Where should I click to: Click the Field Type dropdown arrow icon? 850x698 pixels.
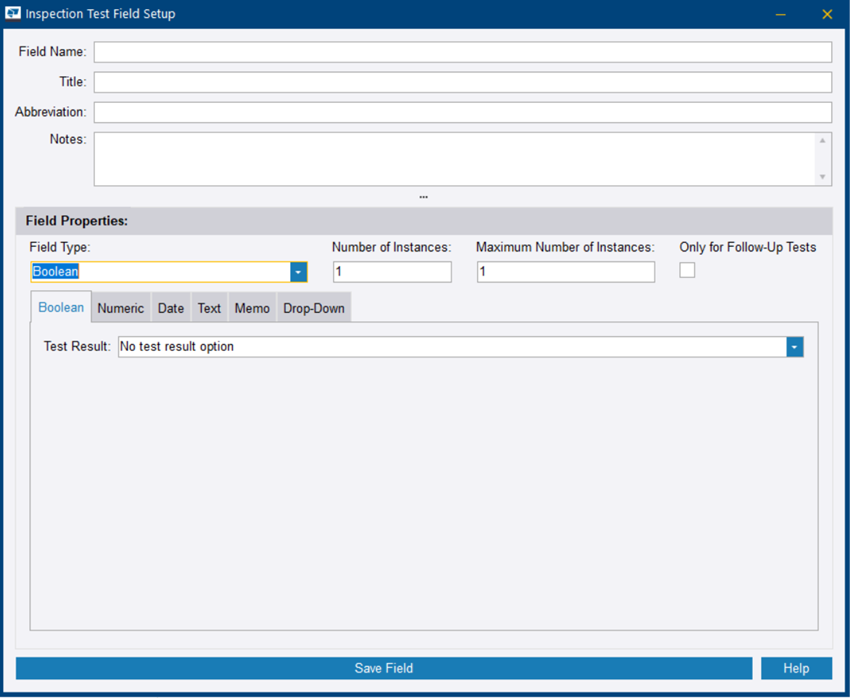coord(297,271)
